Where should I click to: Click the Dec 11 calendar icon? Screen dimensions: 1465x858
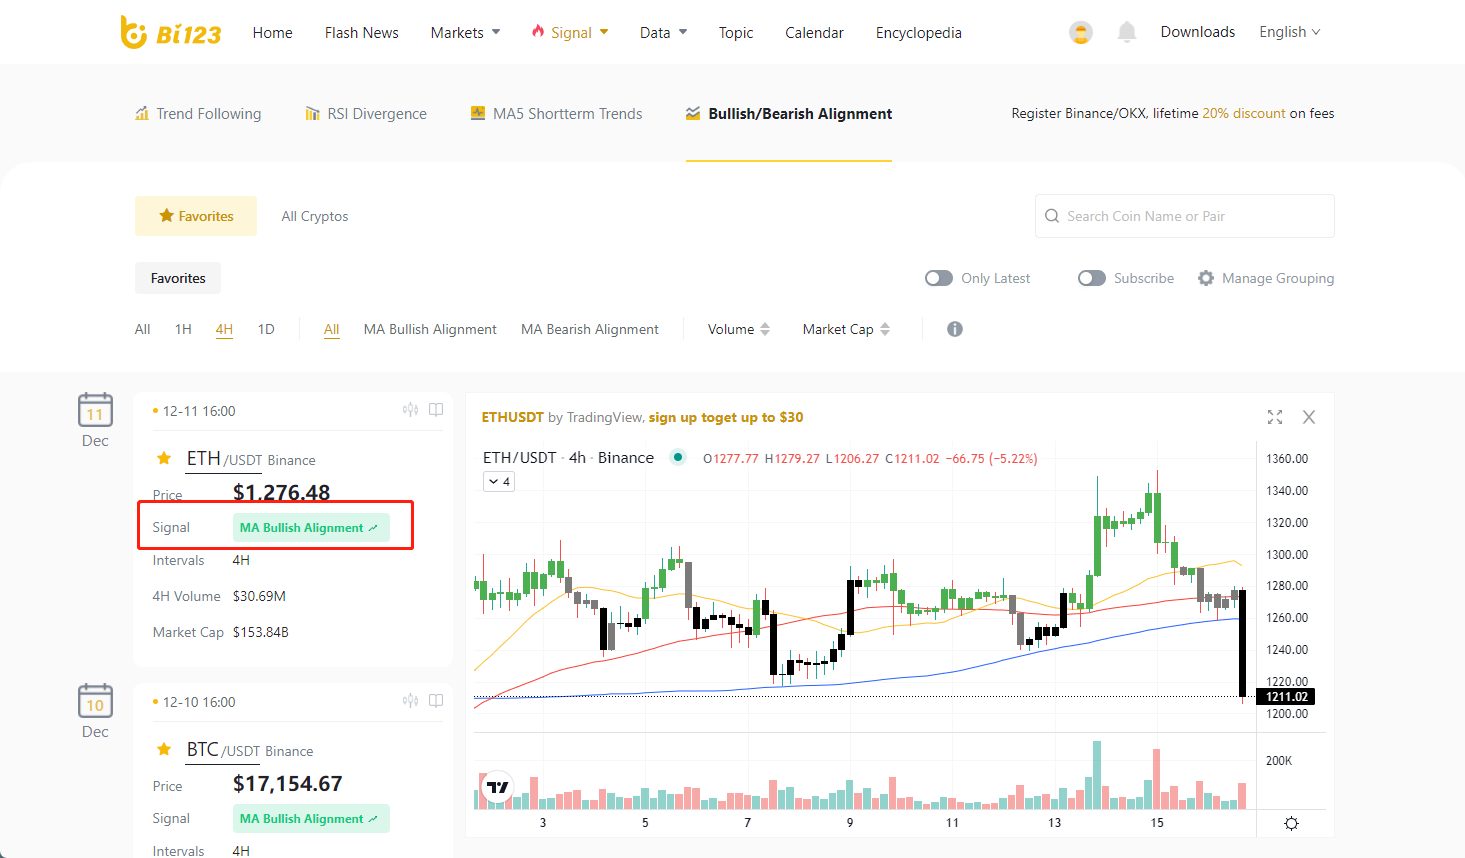(95, 410)
